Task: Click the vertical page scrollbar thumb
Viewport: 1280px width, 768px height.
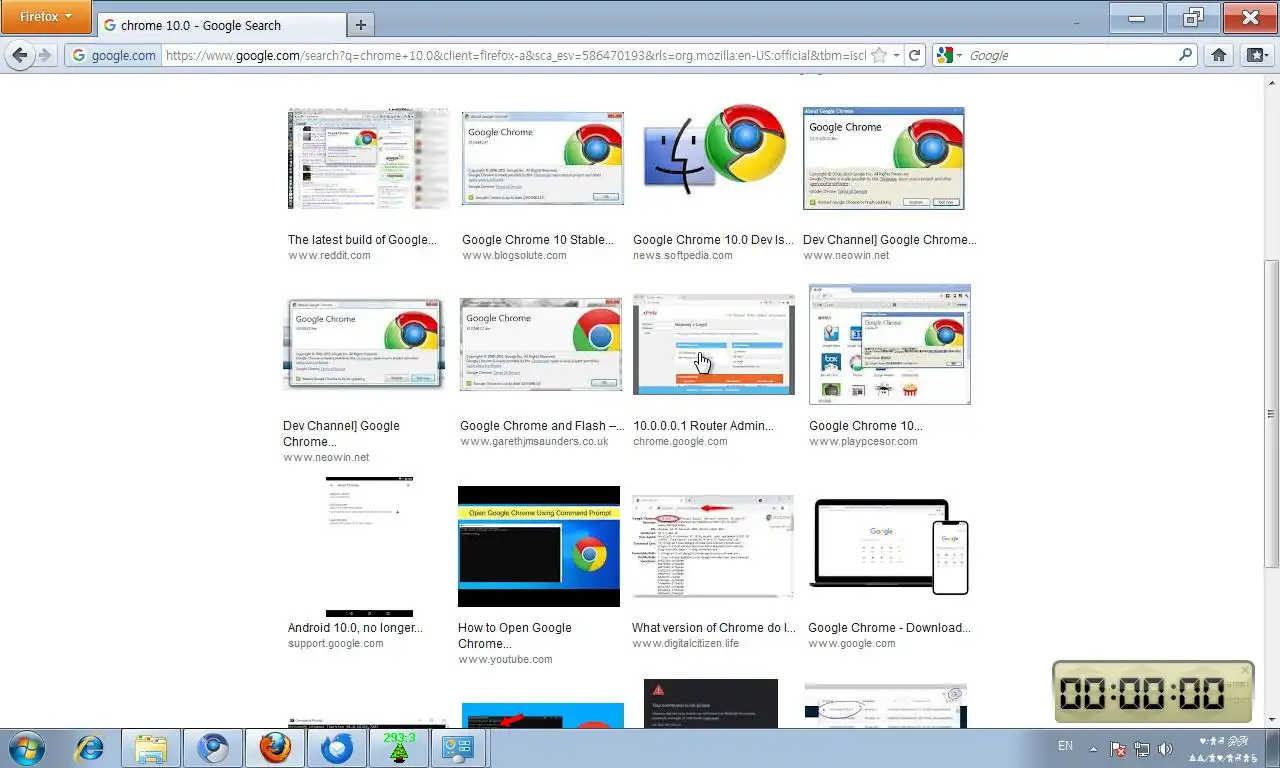Action: pos(1271,412)
